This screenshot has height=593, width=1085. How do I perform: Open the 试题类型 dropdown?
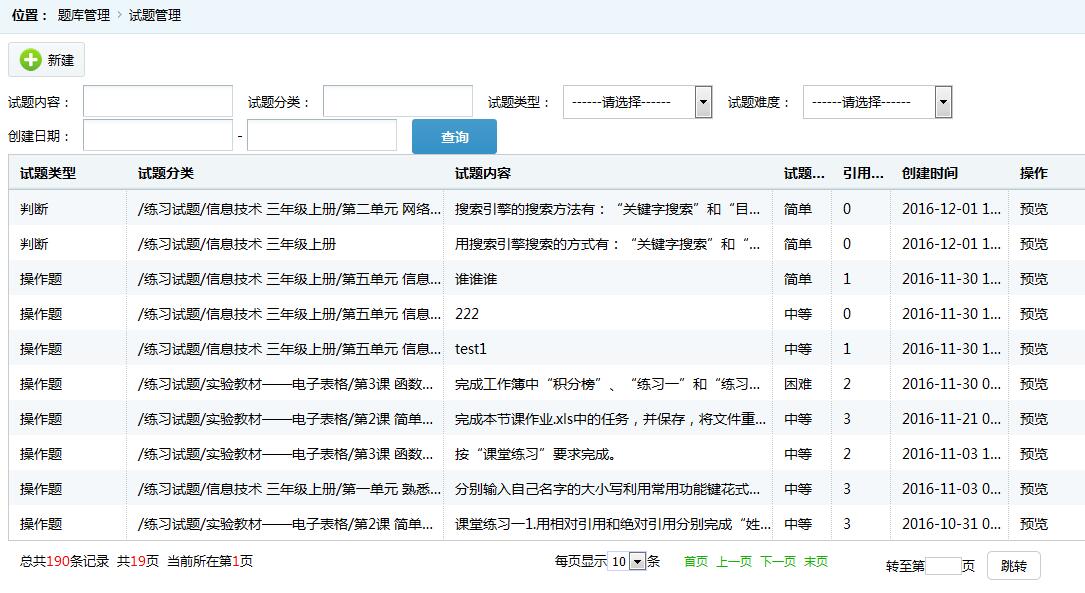click(x=637, y=102)
